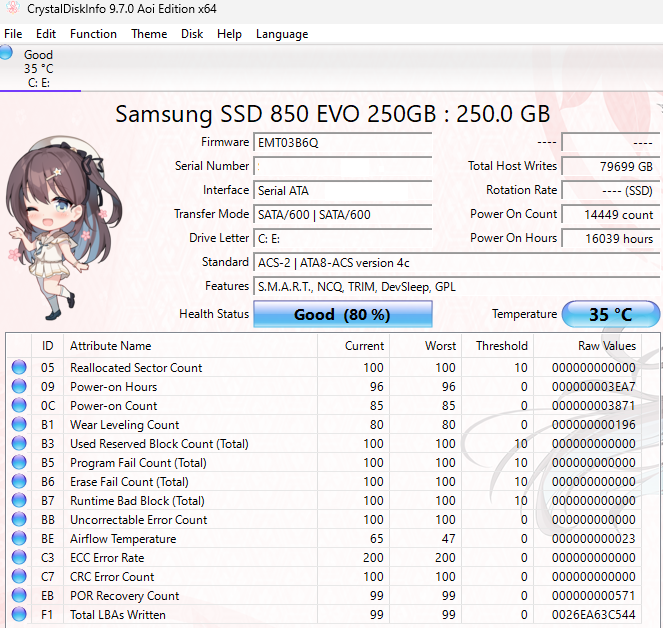Click the status orb next to Wear Leveling Count
663x633 pixels.
coord(18,425)
